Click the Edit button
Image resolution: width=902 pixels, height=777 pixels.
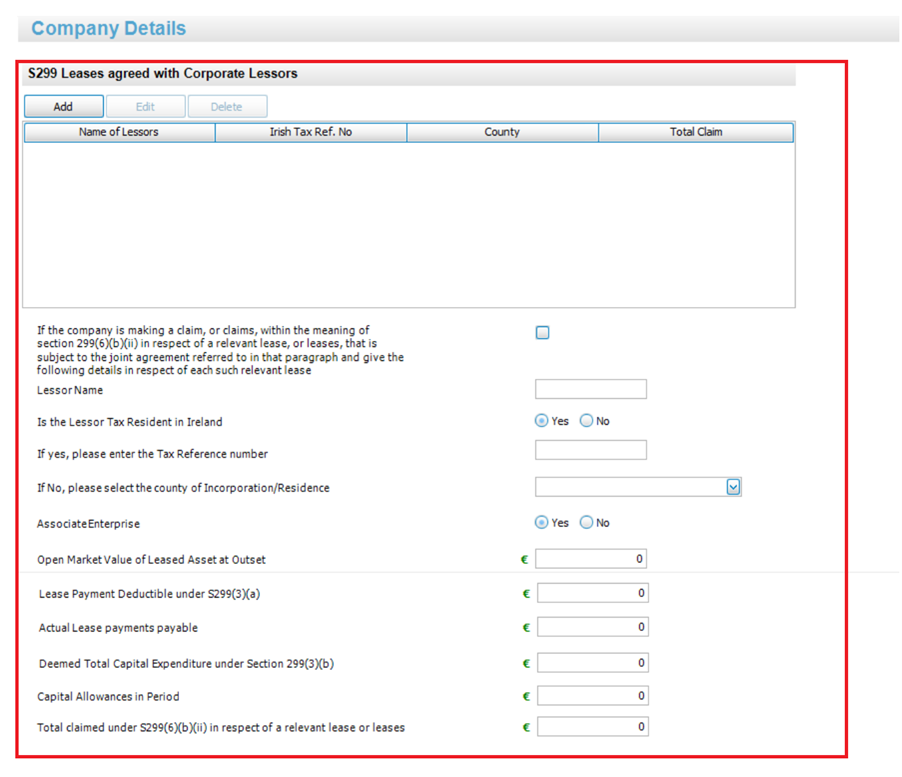[146, 106]
